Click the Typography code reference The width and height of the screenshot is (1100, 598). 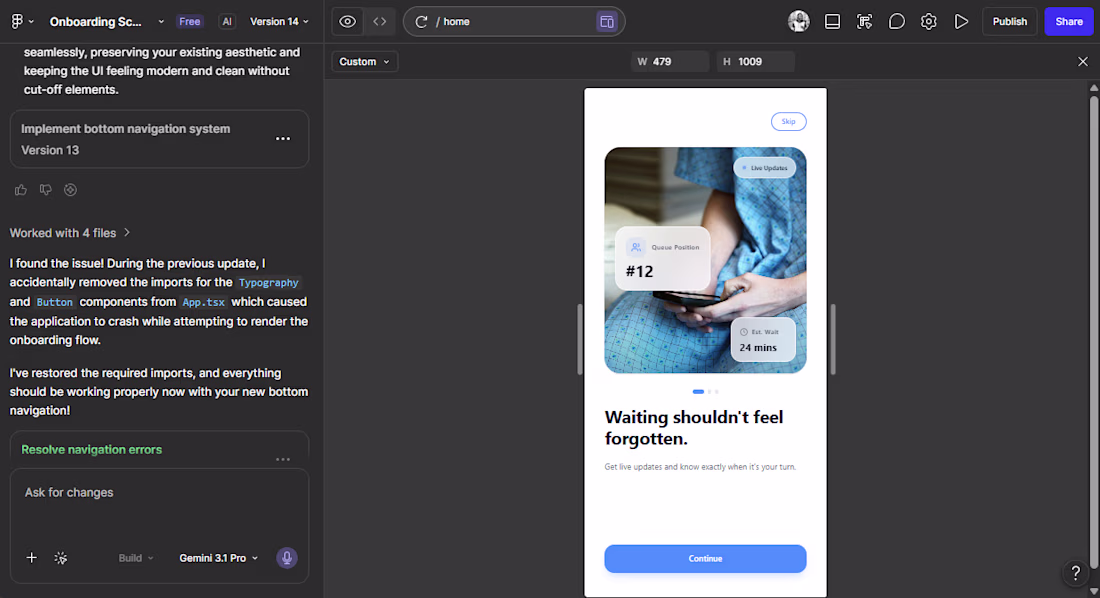(x=269, y=283)
